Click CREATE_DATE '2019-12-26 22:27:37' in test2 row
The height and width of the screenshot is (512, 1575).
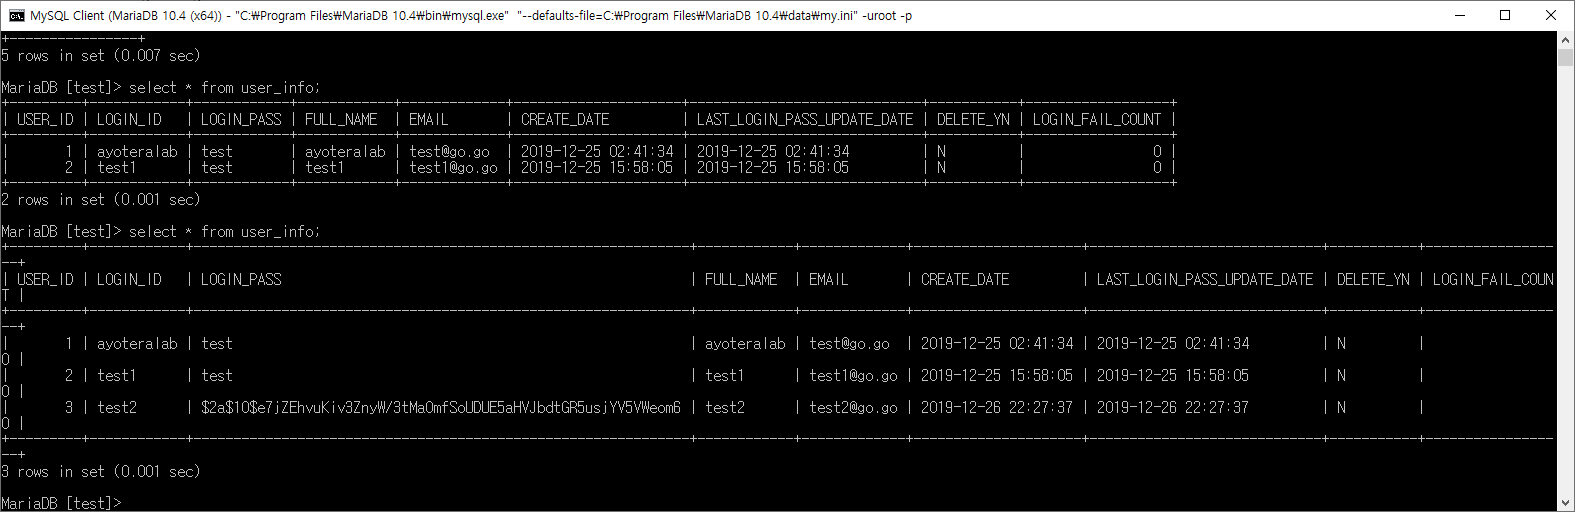click(997, 408)
